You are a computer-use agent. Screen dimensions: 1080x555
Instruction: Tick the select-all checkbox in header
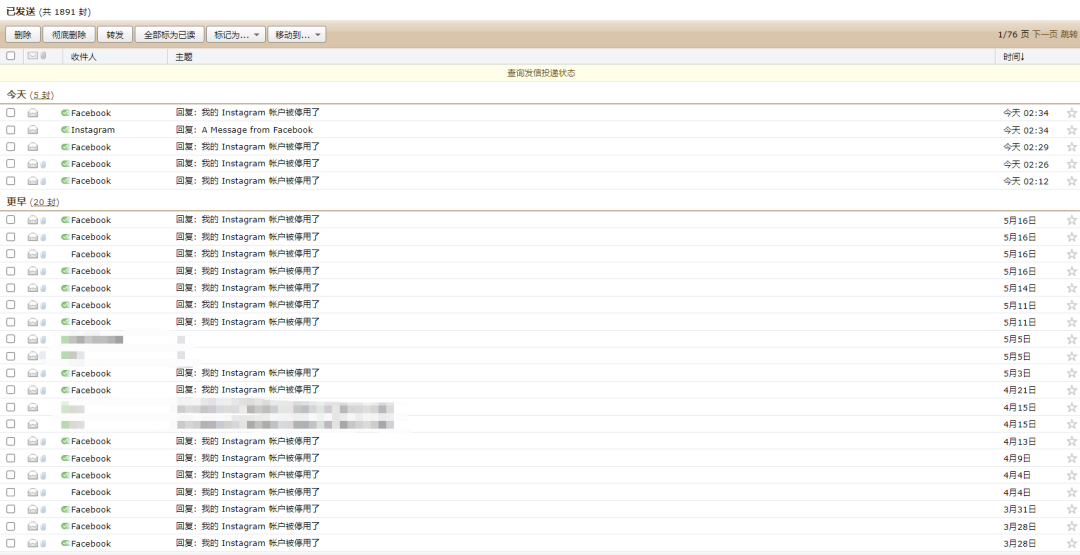point(10,56)
